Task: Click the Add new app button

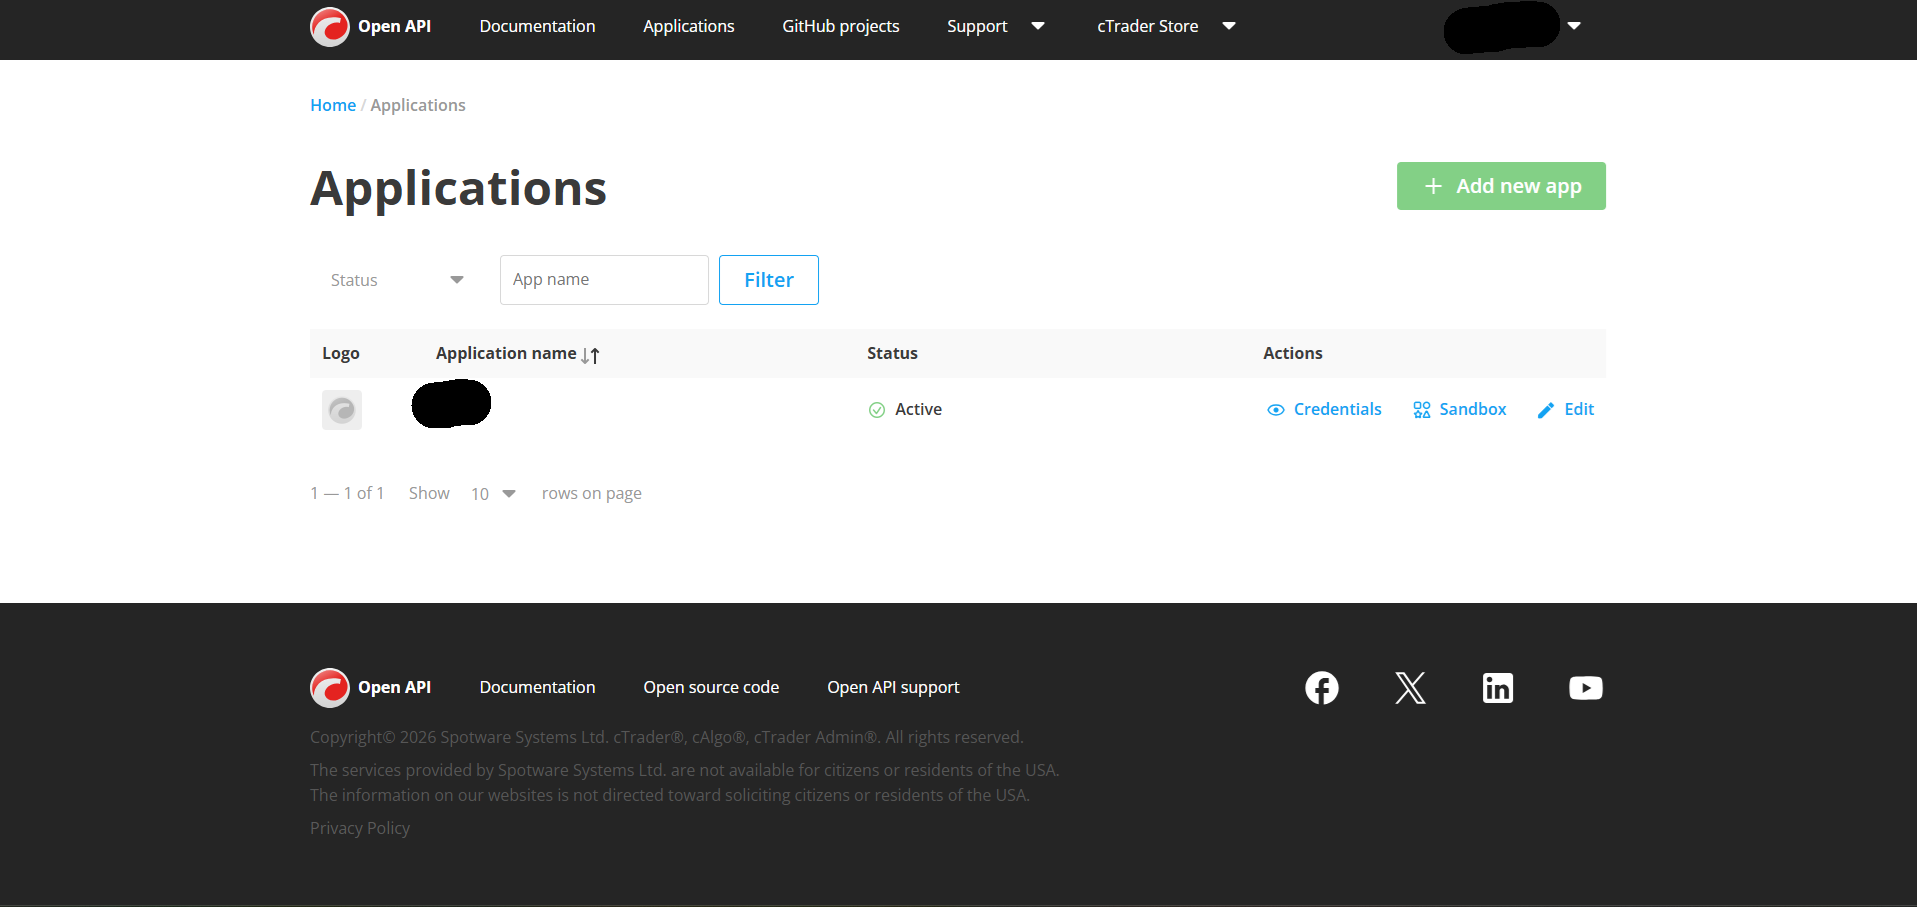Action: (1500, 186)
